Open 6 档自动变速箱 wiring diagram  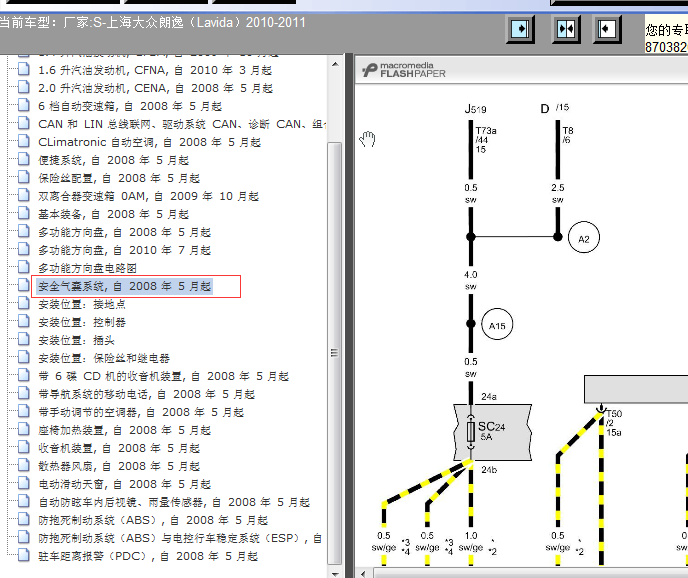coord(130,106)
